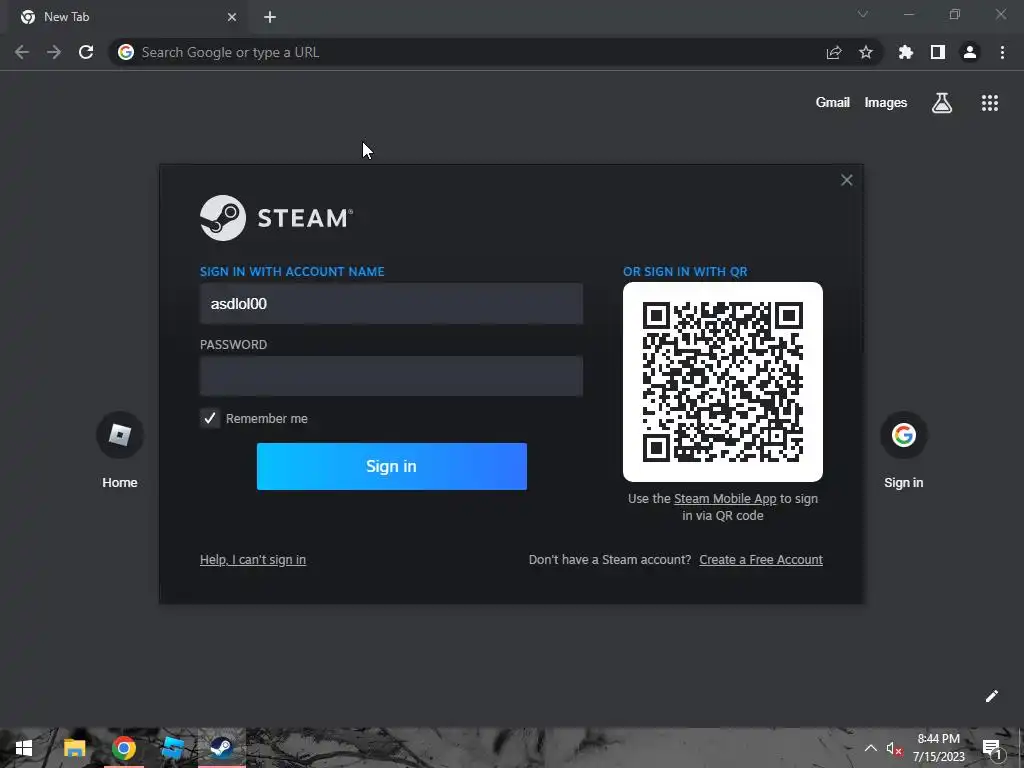
Task: Open Windows Start menu
Action: pos(24,748)
